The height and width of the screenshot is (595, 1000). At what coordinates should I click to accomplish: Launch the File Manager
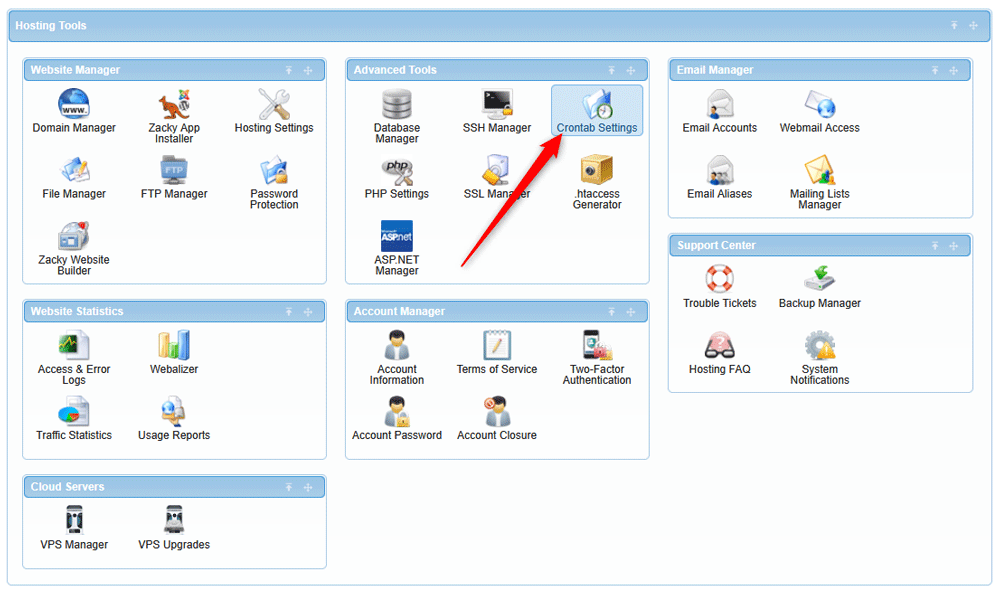74,178
